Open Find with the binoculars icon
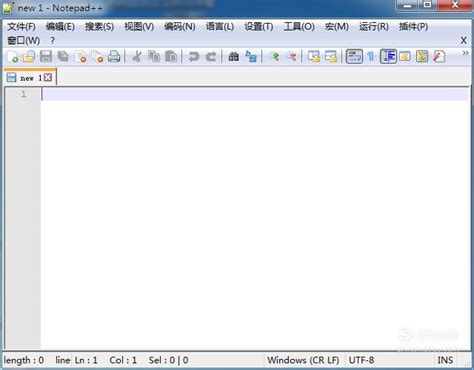The image size is (474, 370). 233,57
